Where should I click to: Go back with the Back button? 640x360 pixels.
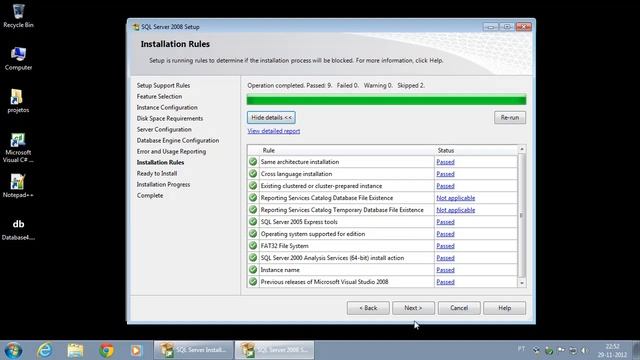point(368,308)
